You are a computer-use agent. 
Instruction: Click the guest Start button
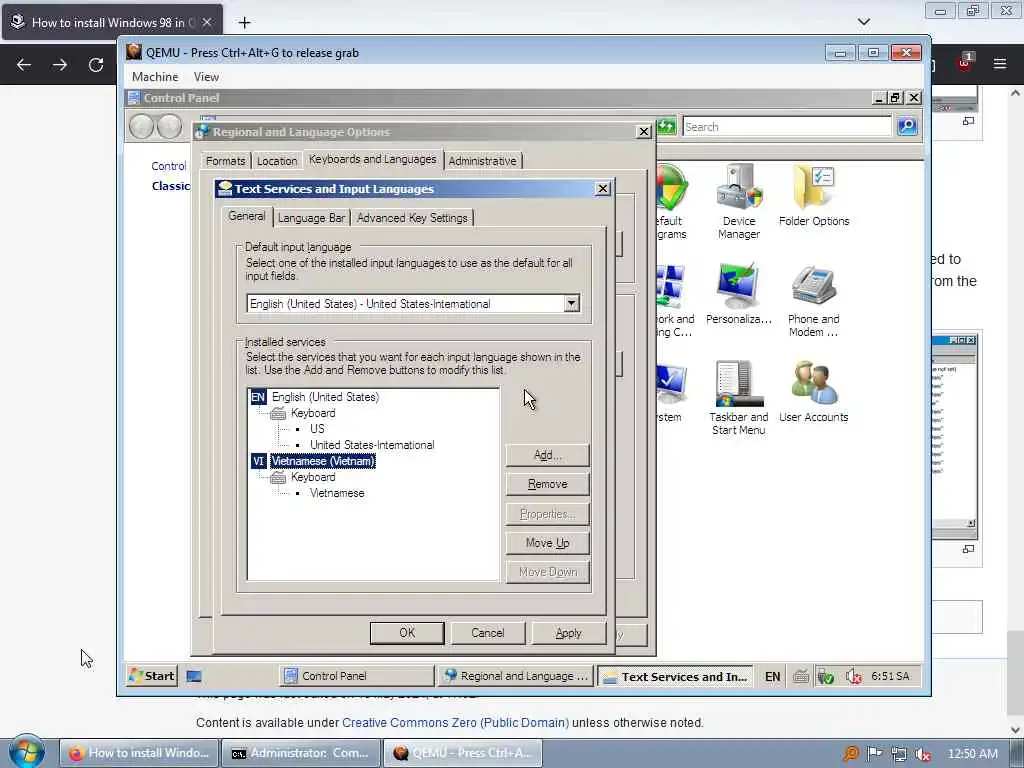(152, 676)
